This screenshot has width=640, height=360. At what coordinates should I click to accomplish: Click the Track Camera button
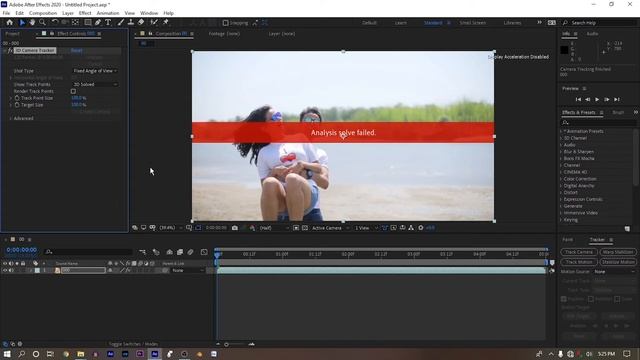(579, 252)
